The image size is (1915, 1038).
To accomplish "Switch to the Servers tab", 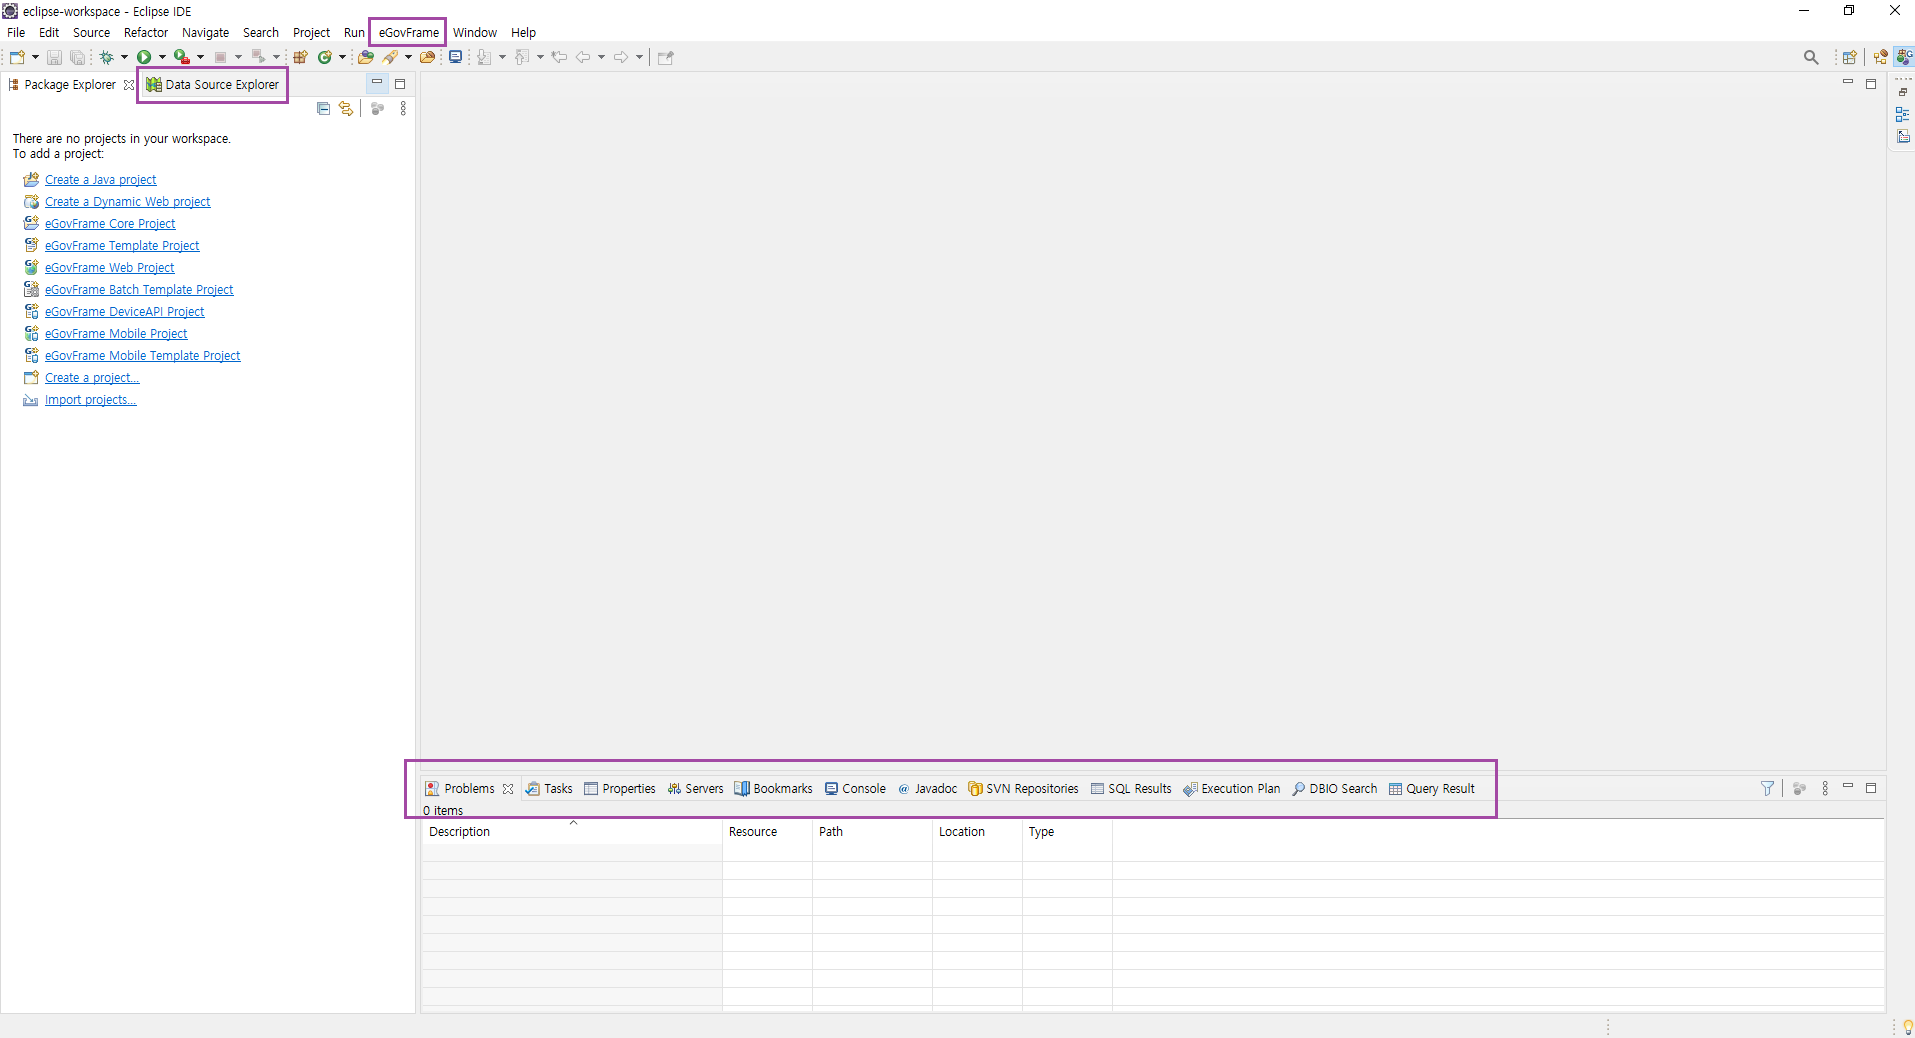I will [x=695, y=789].
